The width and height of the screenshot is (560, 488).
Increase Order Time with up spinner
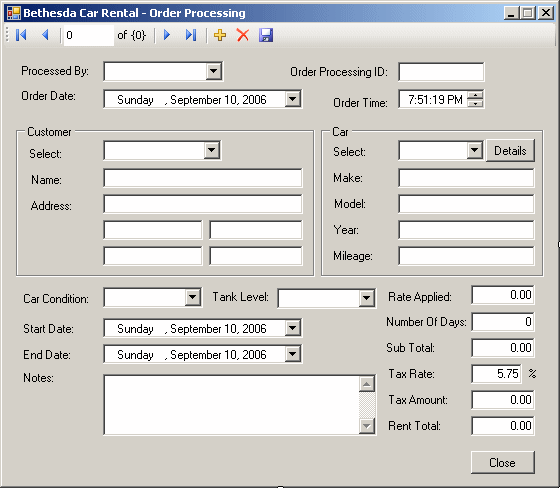(475, 95)
